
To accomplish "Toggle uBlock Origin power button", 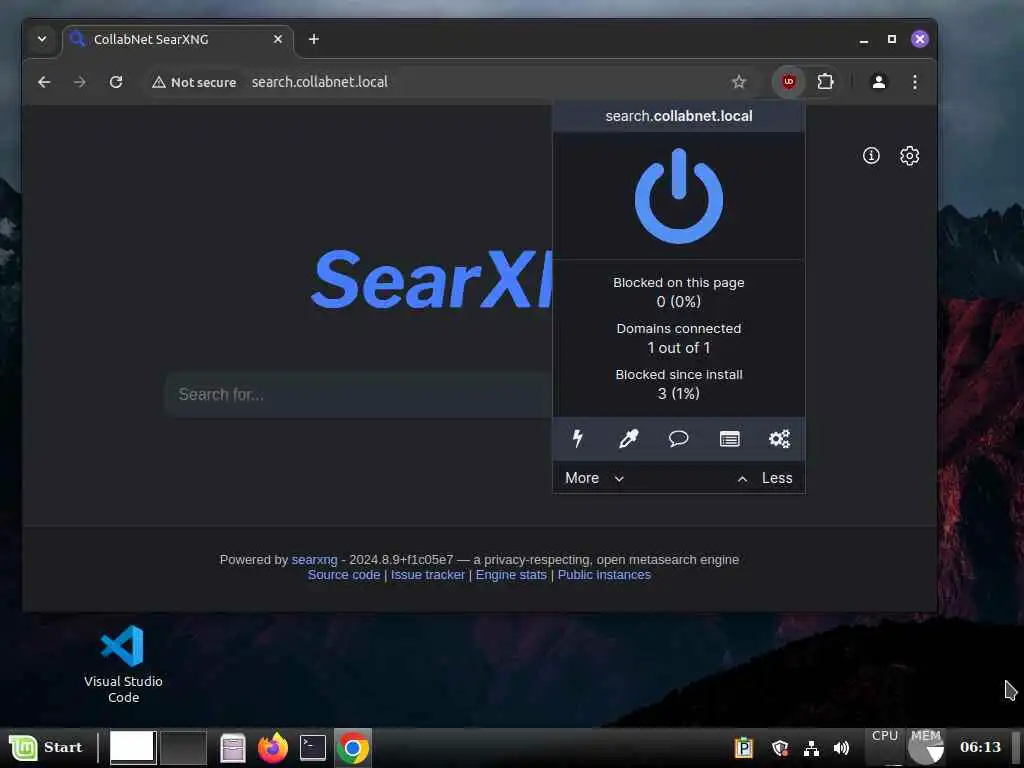I will [x=679, y=196].
